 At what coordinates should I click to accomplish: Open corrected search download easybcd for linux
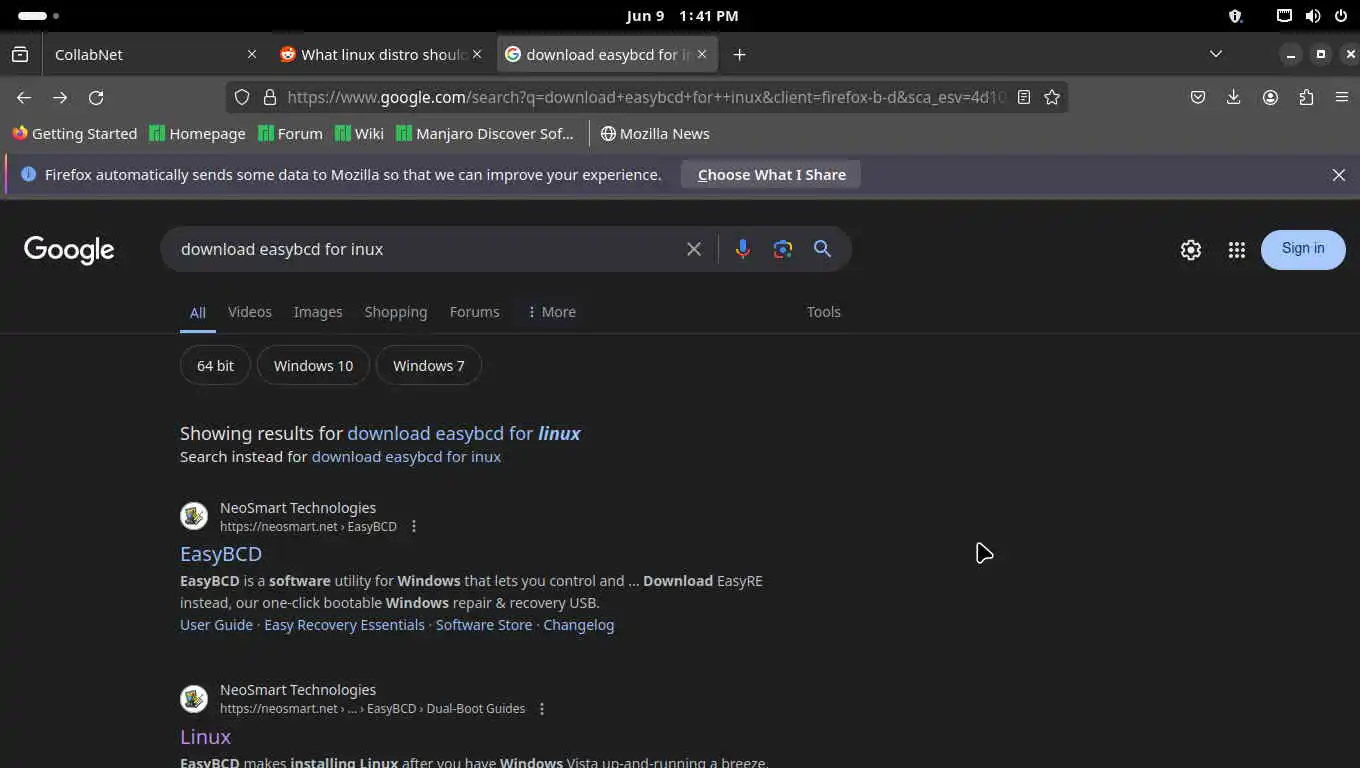464,433
